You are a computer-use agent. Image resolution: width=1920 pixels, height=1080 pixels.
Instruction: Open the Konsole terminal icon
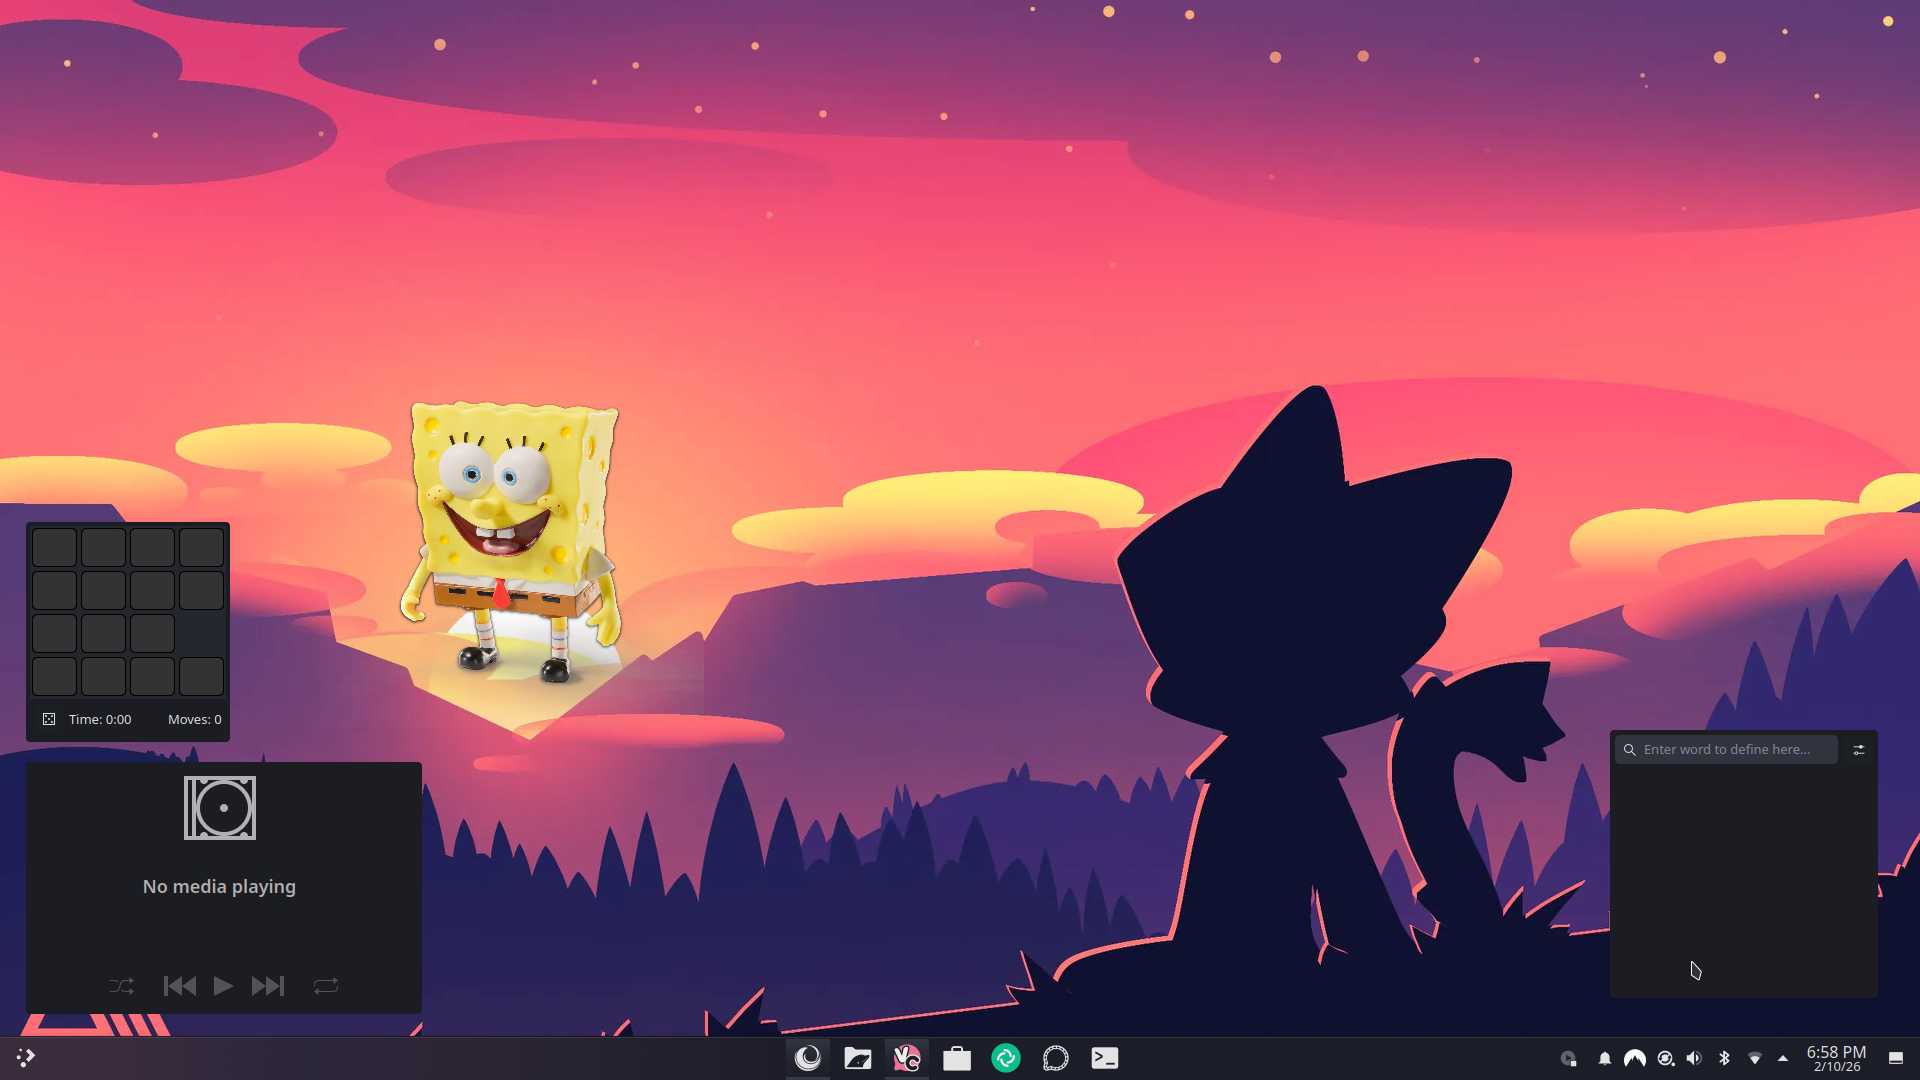coord(1104,1058)
